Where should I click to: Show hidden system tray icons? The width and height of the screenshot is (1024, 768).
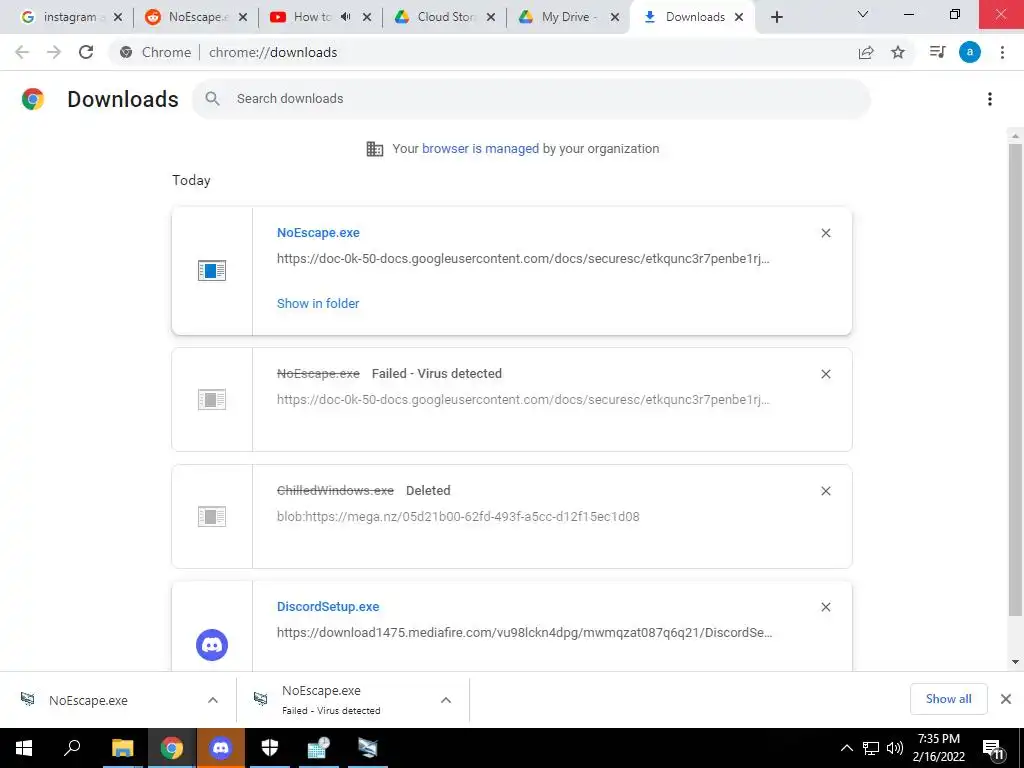pyautogui.click(x=846, y=748)
